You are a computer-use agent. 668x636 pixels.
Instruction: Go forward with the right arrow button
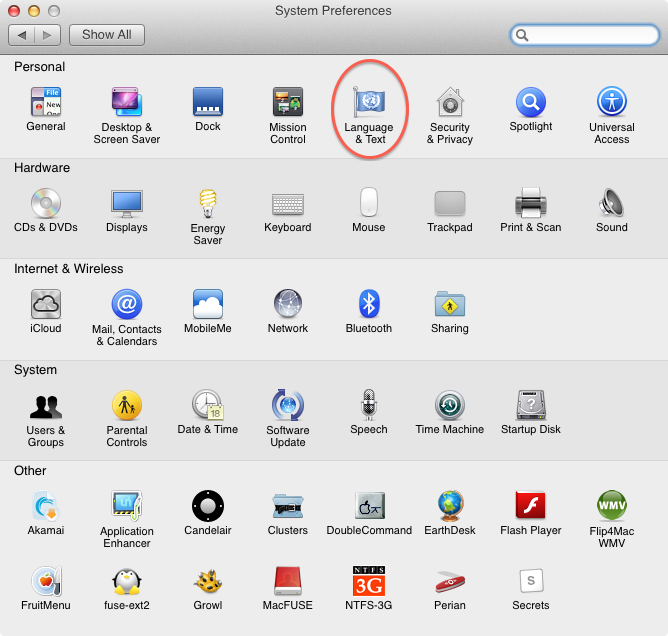click(48, 35)
